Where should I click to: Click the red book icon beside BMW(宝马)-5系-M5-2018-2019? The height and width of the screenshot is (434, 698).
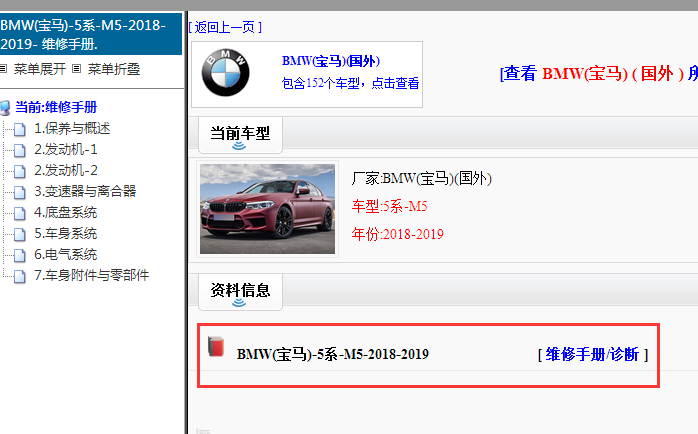tap(216, 347)
